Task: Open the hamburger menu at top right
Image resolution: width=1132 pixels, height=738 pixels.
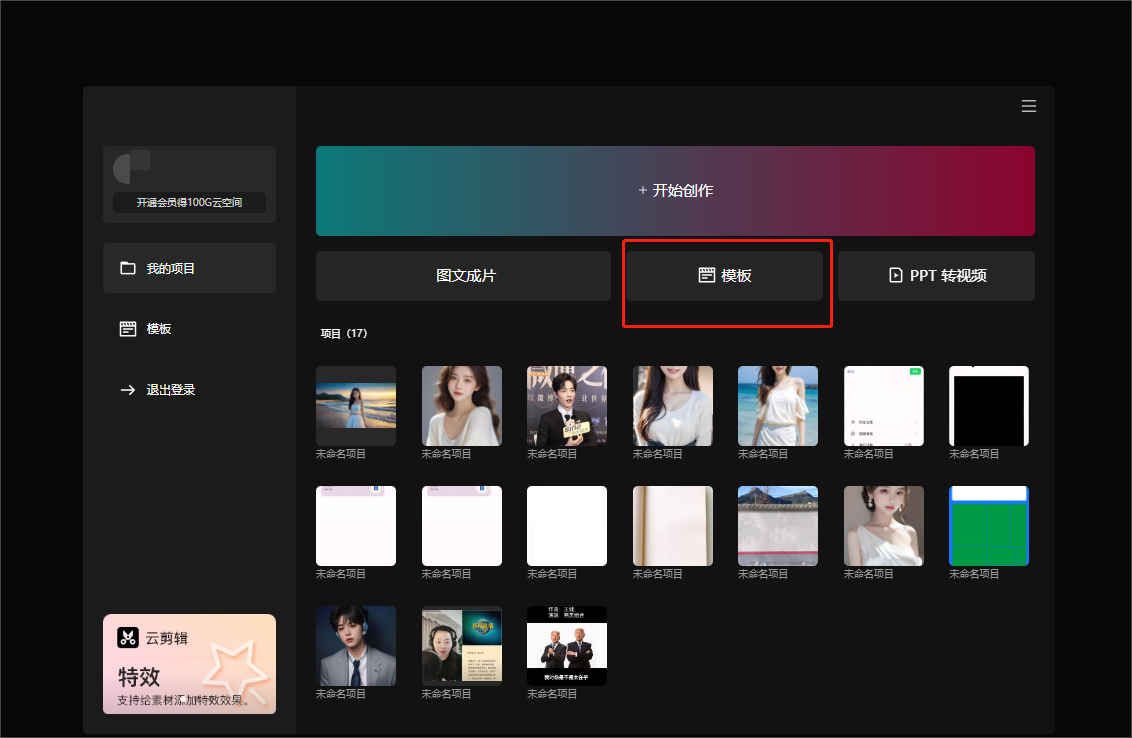Action: click(x=1029, y=106)
